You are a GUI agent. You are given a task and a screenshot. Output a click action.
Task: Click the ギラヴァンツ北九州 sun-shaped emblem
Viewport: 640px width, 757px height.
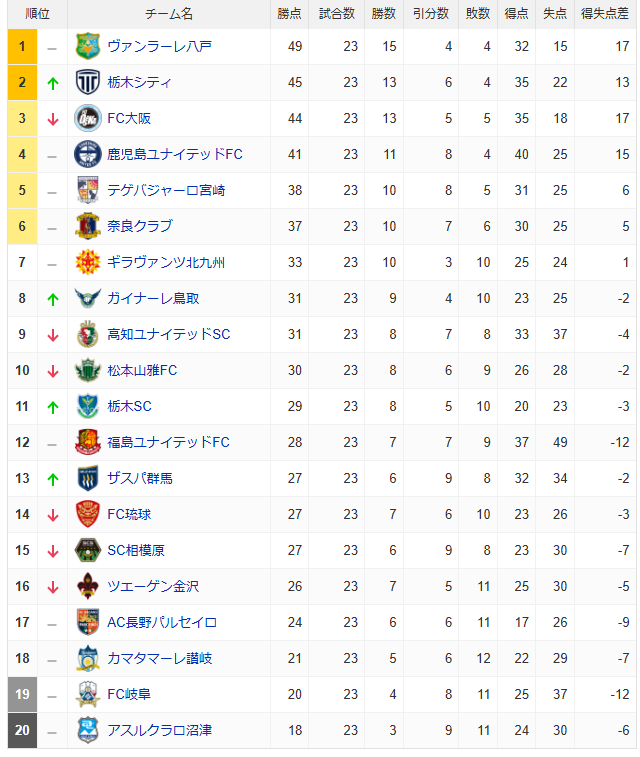point(88,262)
